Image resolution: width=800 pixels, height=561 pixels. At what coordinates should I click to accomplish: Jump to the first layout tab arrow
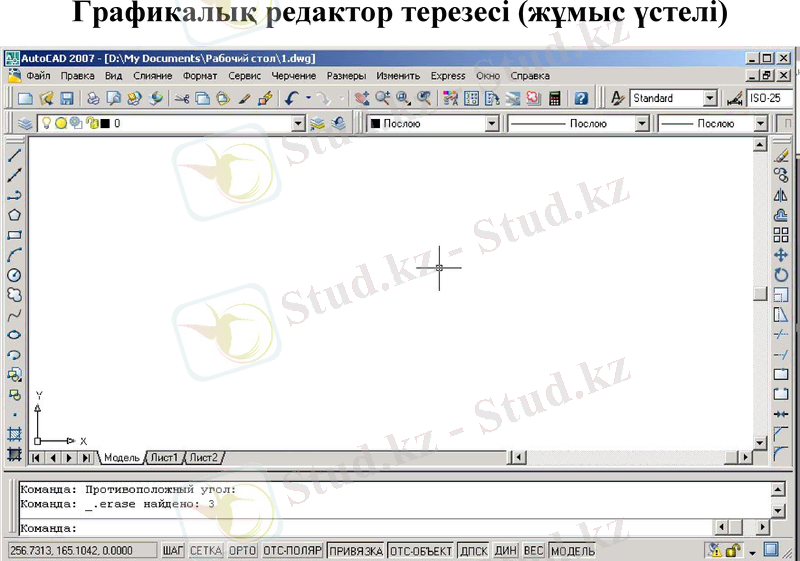(x=36, y=457)
